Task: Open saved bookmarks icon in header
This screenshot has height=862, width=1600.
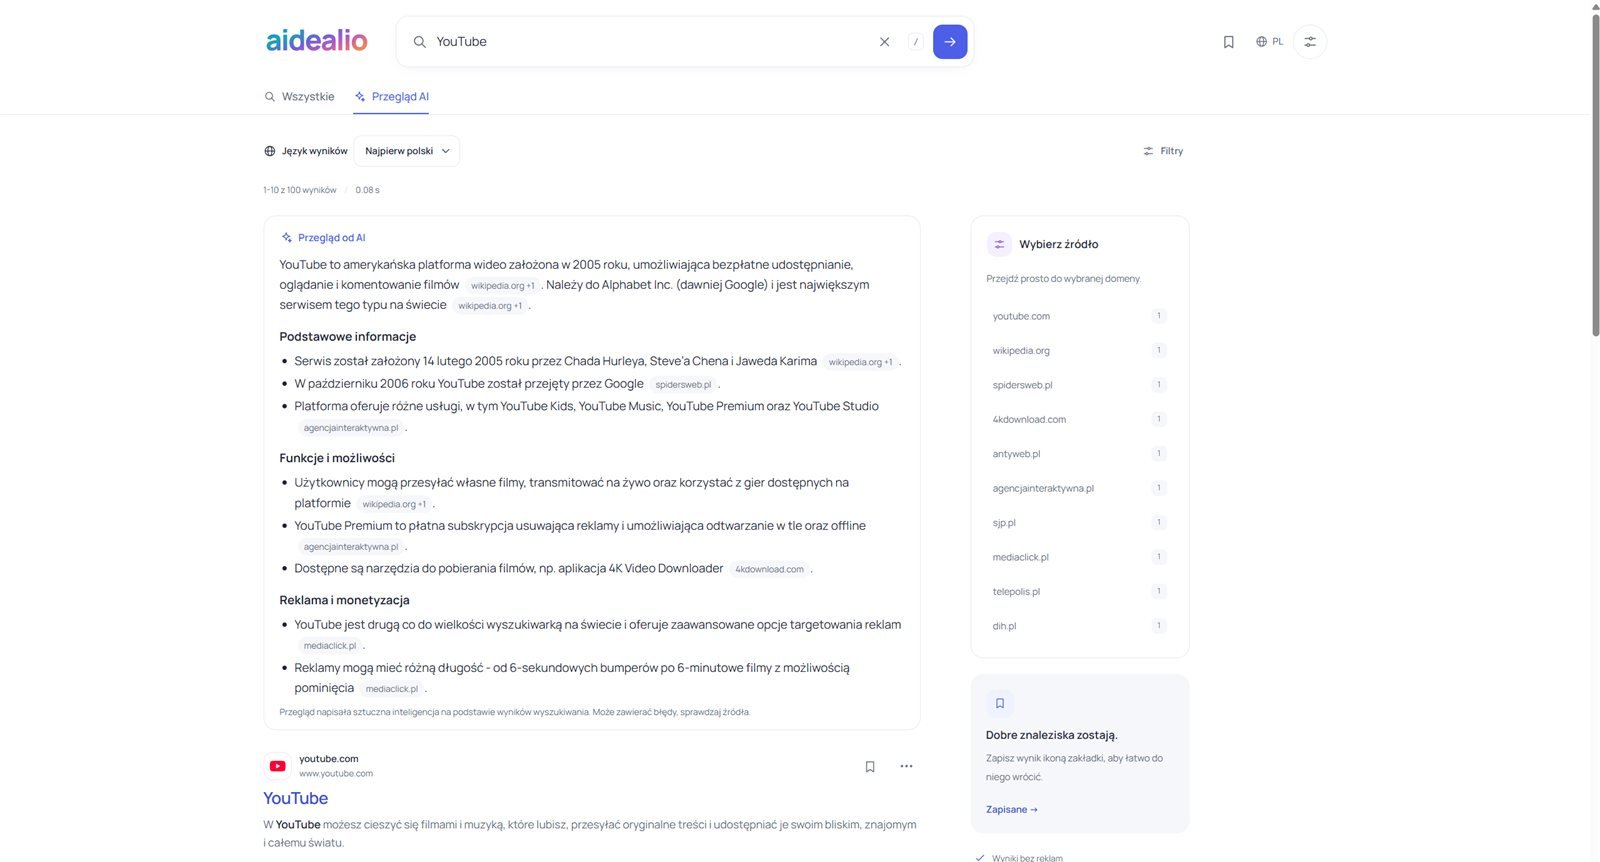Action: [1229, 42]
